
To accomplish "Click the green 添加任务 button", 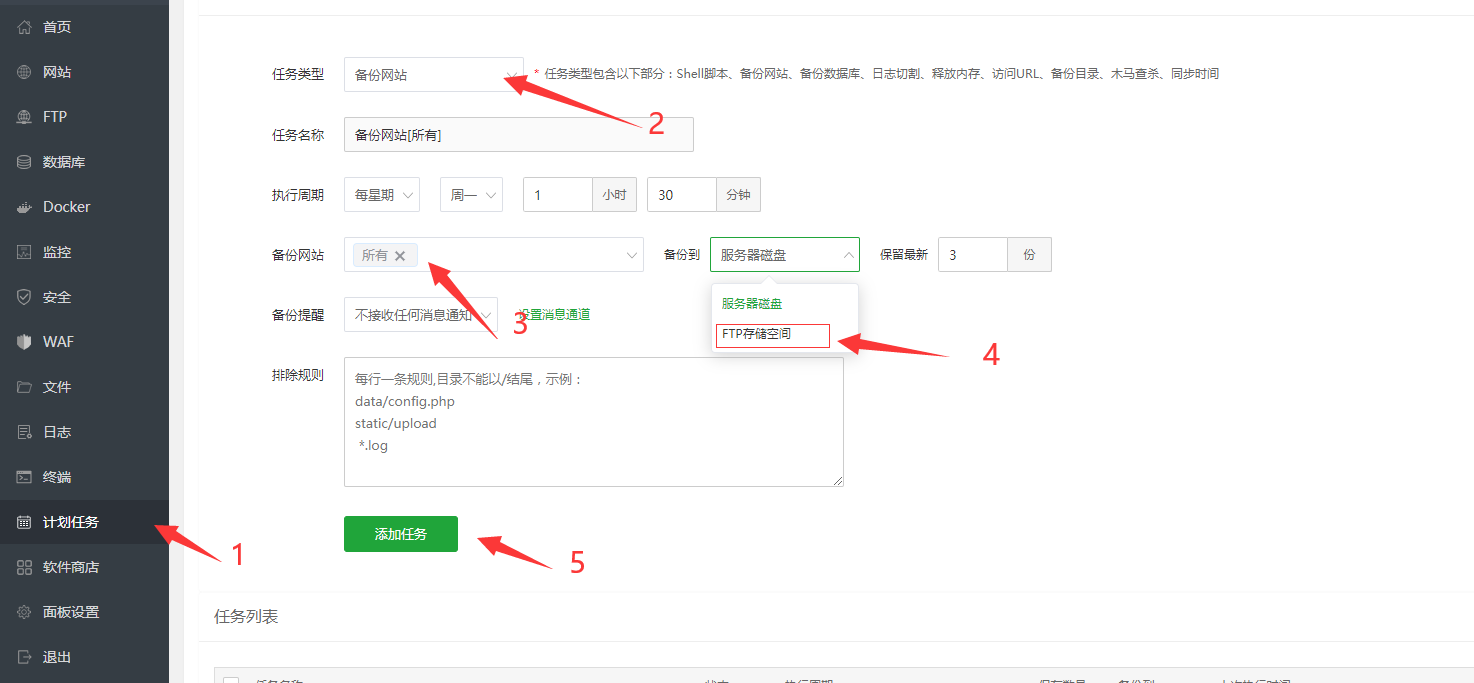I will (x=400, y=534).
